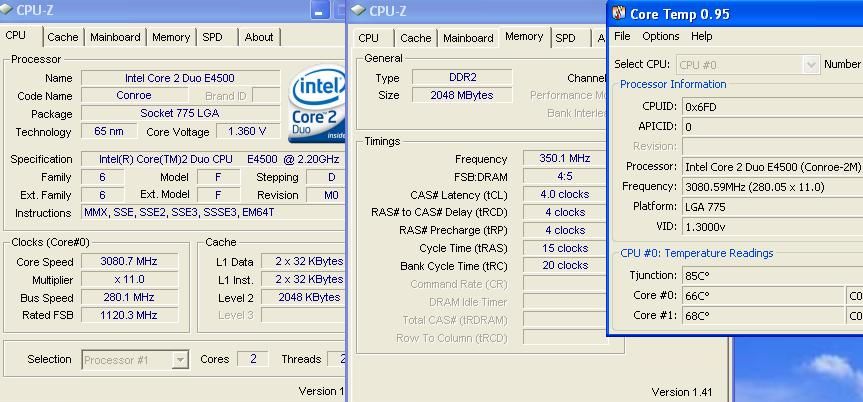Click the Specification field with E4500 @ 2.20GHz
The width and height of the screenshot is (863, 402).
pos(212,159)
